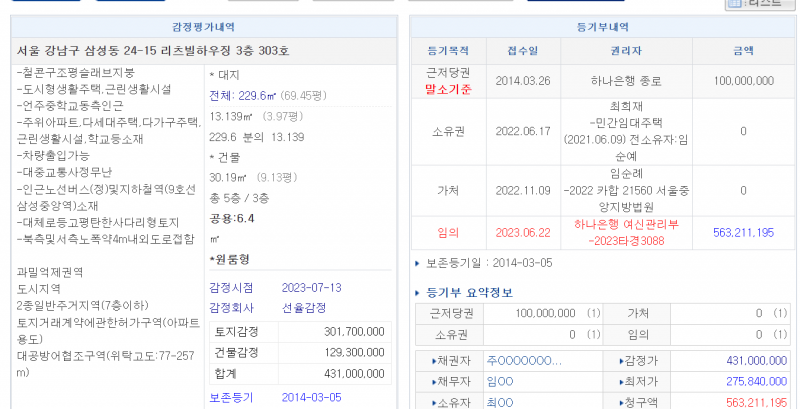
Task: Click the 소유자 name 최OO
Action: (499, 402)
